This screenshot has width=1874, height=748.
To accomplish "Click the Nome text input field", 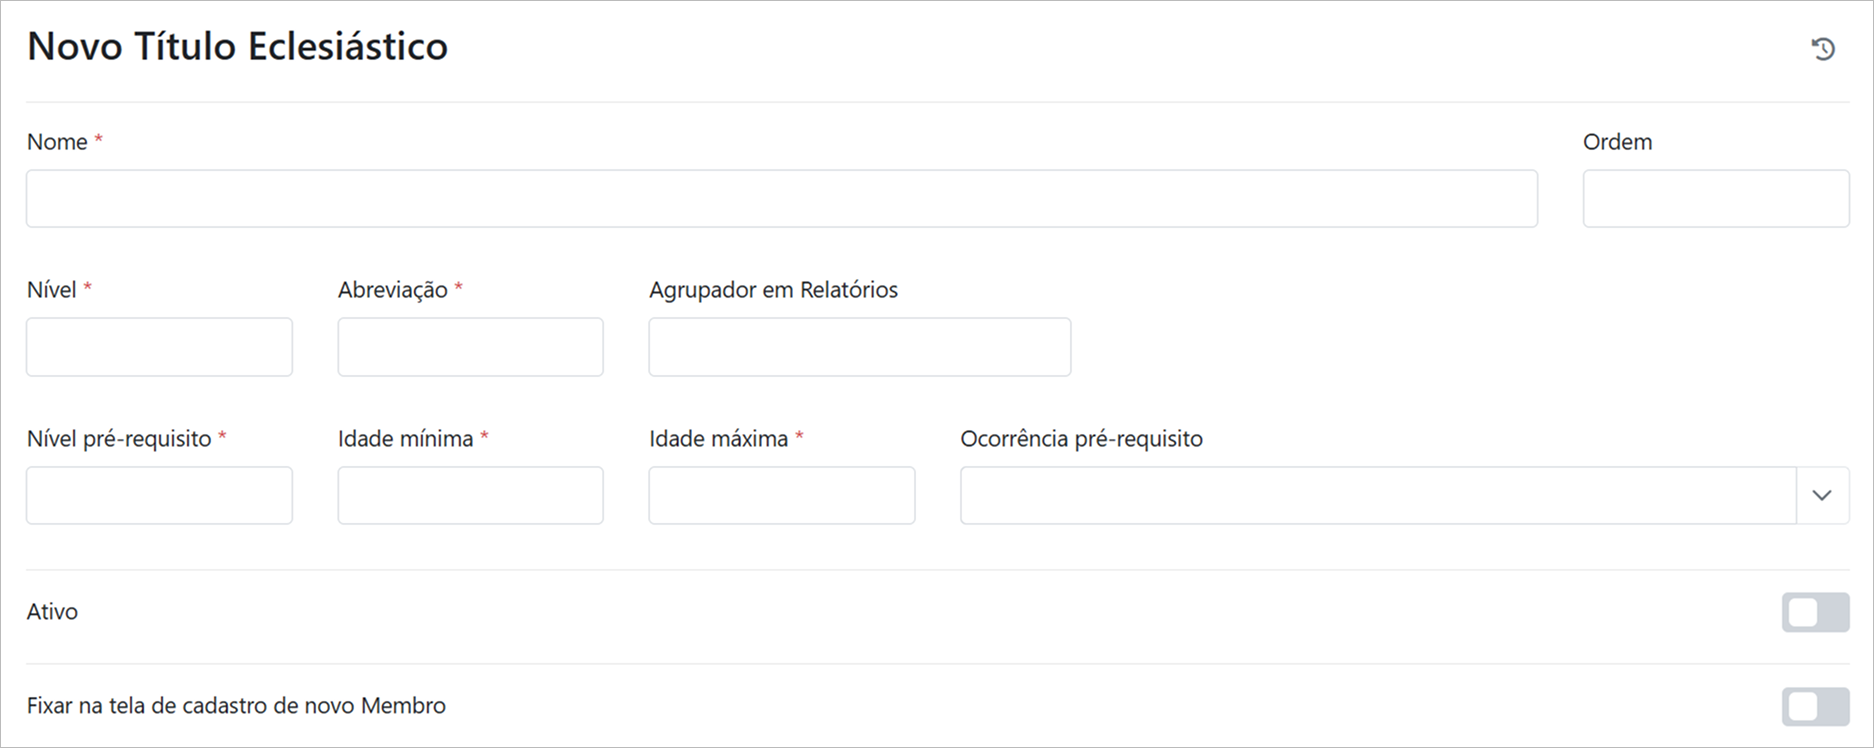I will coord(781,198).
